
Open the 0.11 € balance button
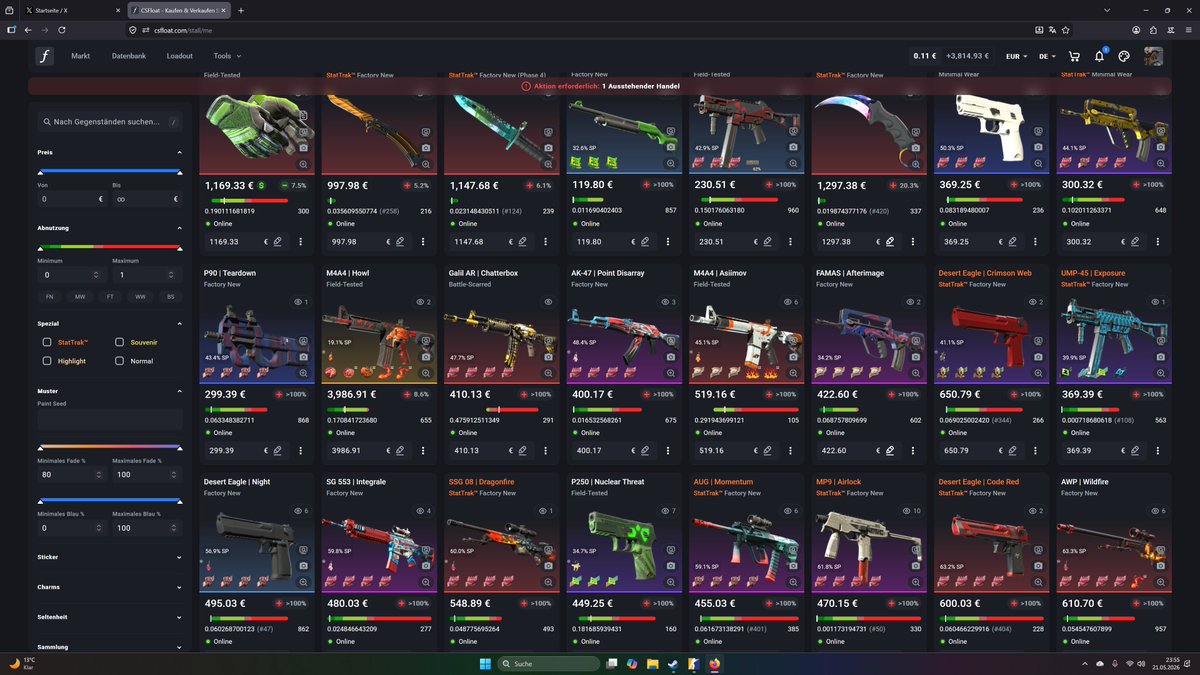coord(925,56)
